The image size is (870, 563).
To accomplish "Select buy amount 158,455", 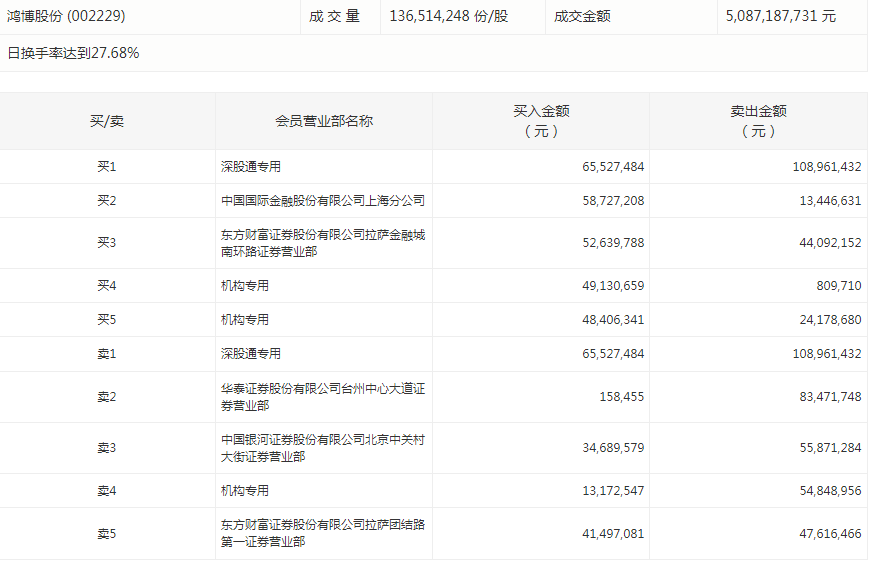I will tap(621, 397).
